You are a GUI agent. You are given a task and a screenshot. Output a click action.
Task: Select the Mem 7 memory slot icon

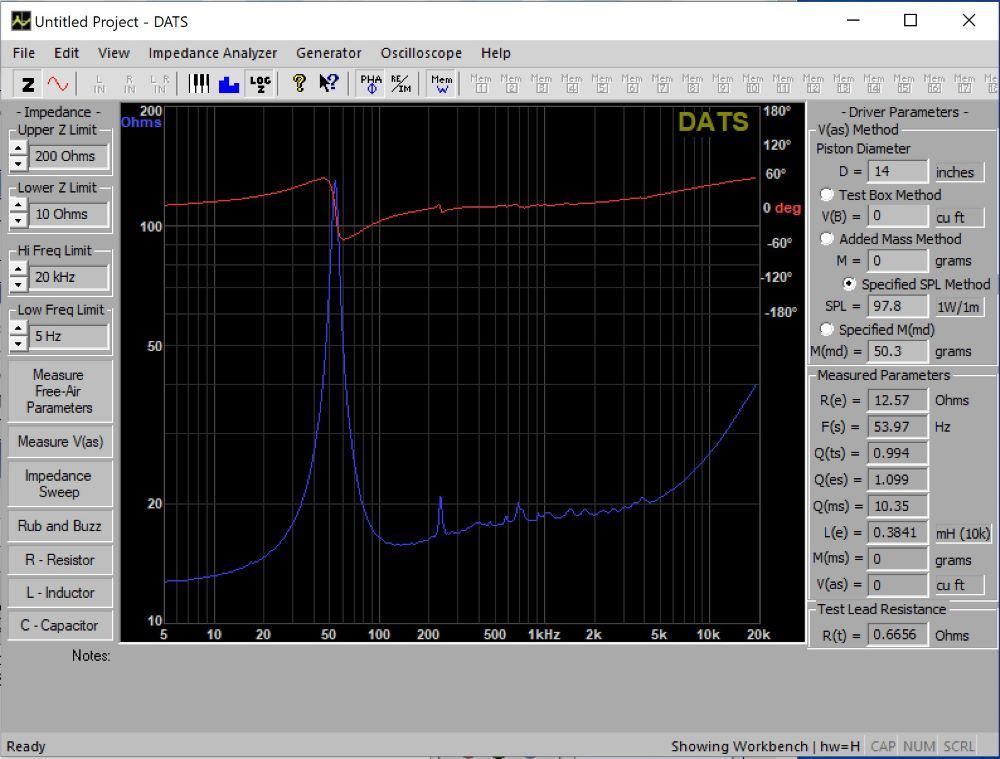662,84
